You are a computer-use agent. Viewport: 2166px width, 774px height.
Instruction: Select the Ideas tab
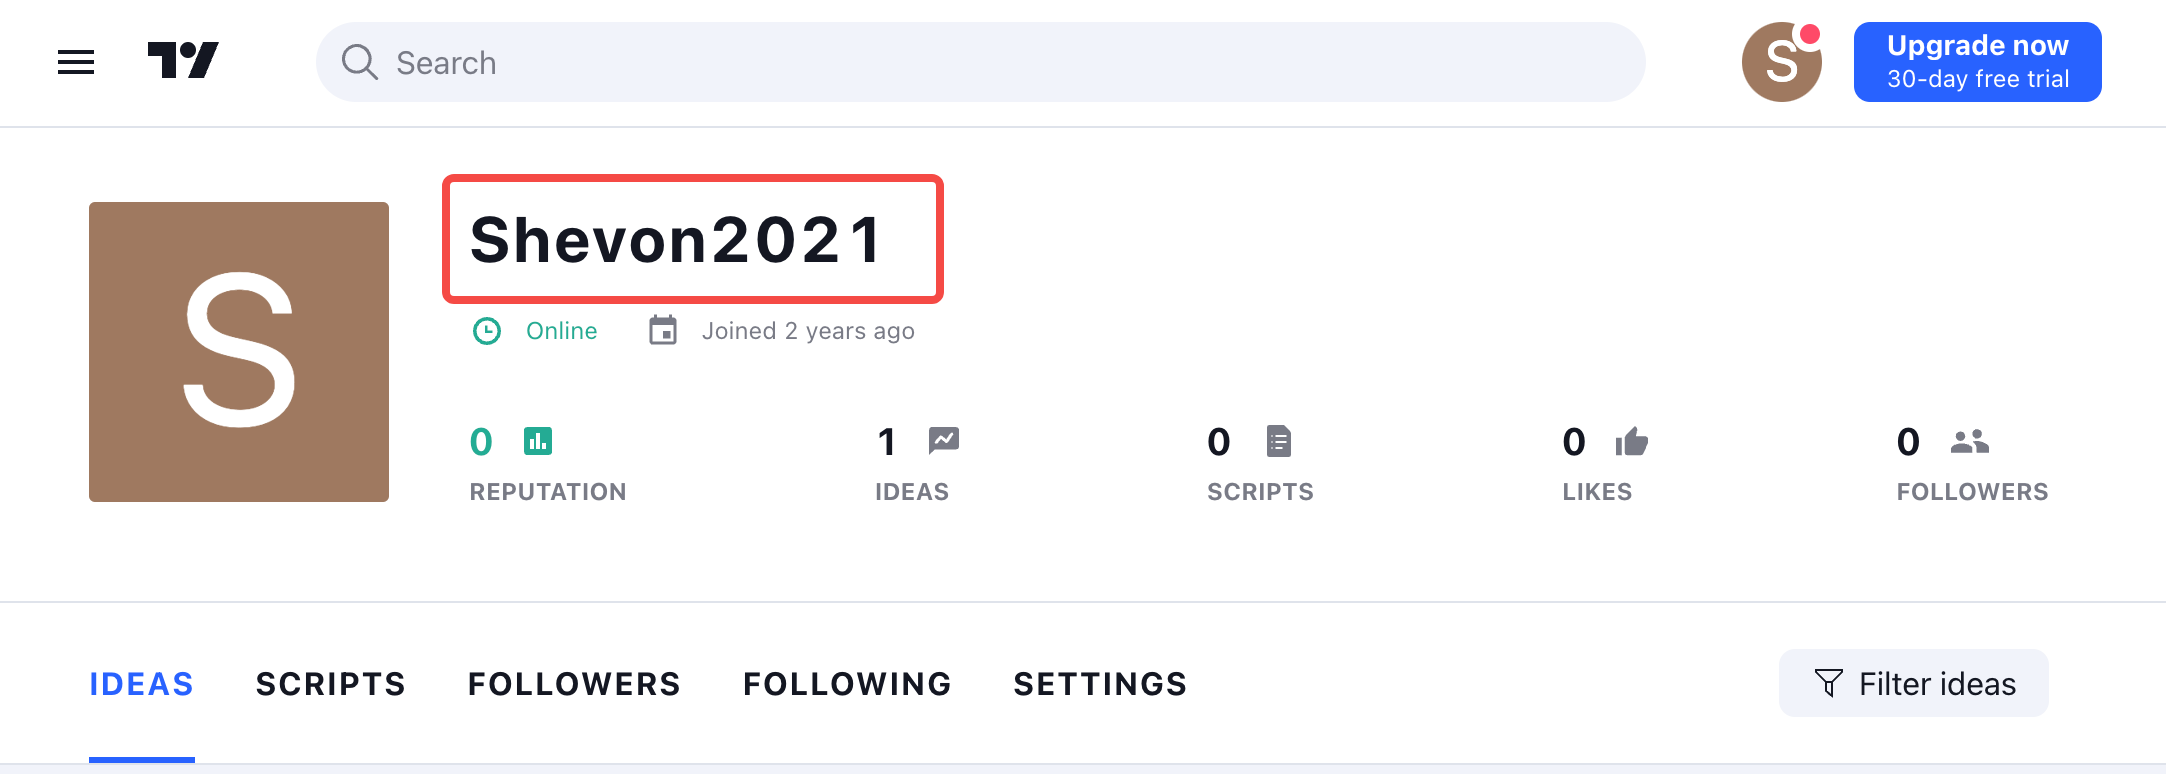pyautogui.click(x=141, y=684)
